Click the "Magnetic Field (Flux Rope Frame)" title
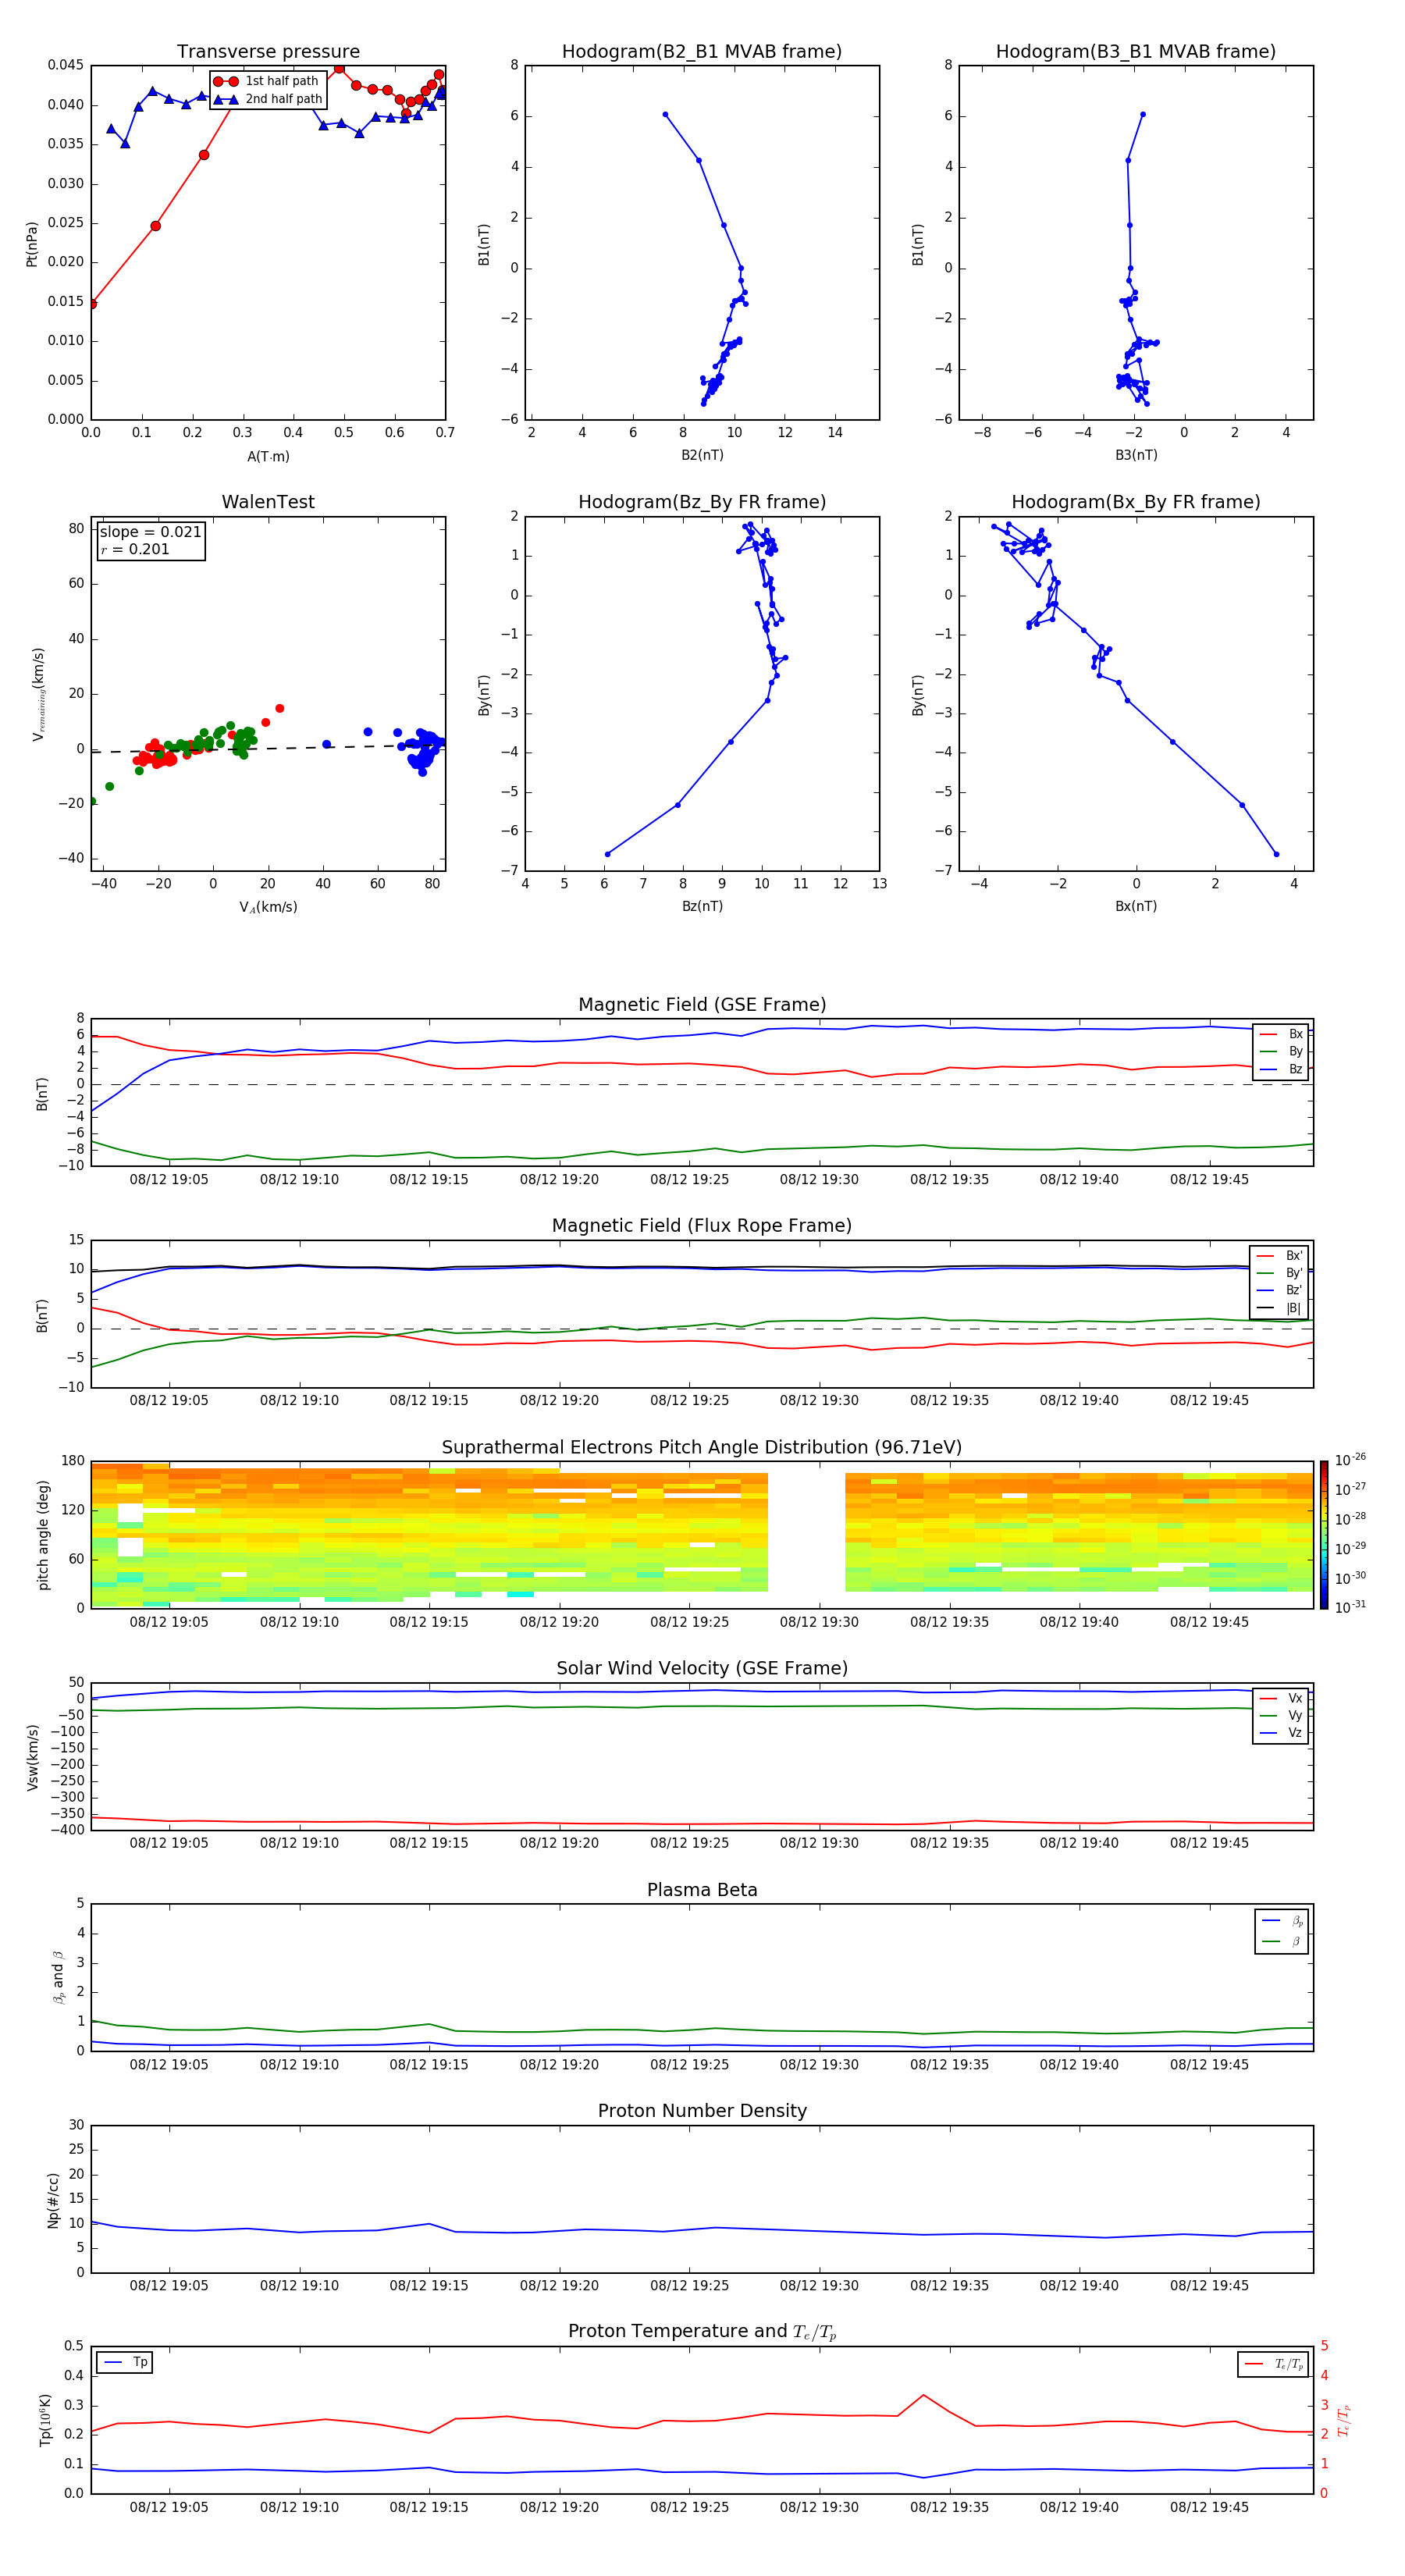 click(702, 1226)
